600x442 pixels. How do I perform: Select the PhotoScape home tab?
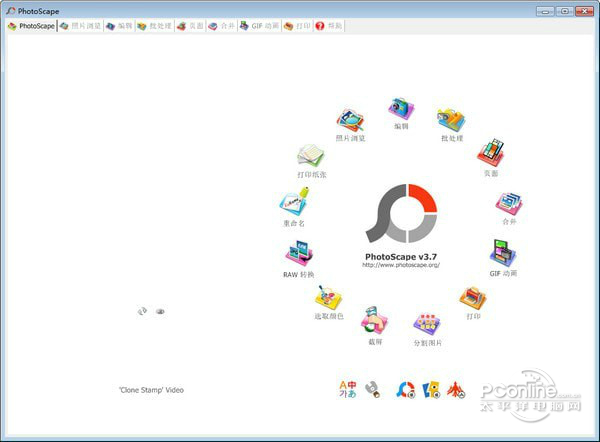click(x=32, y=26)
